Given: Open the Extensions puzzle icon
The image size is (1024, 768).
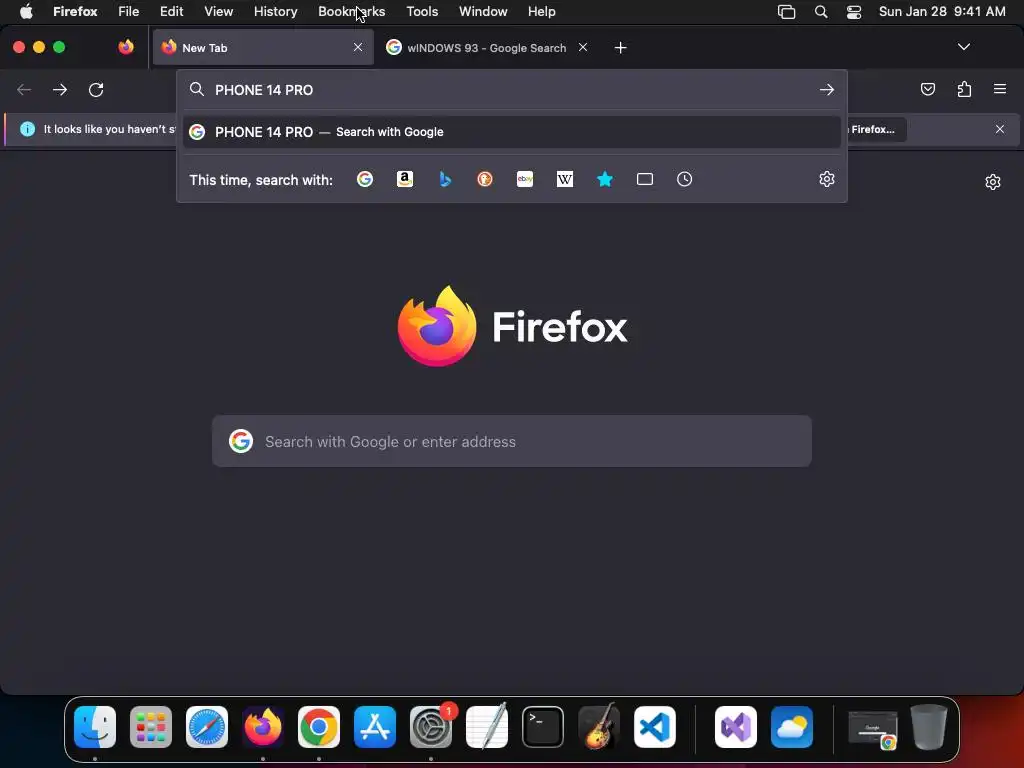Looking at the screenshot, I should [964, 89].
